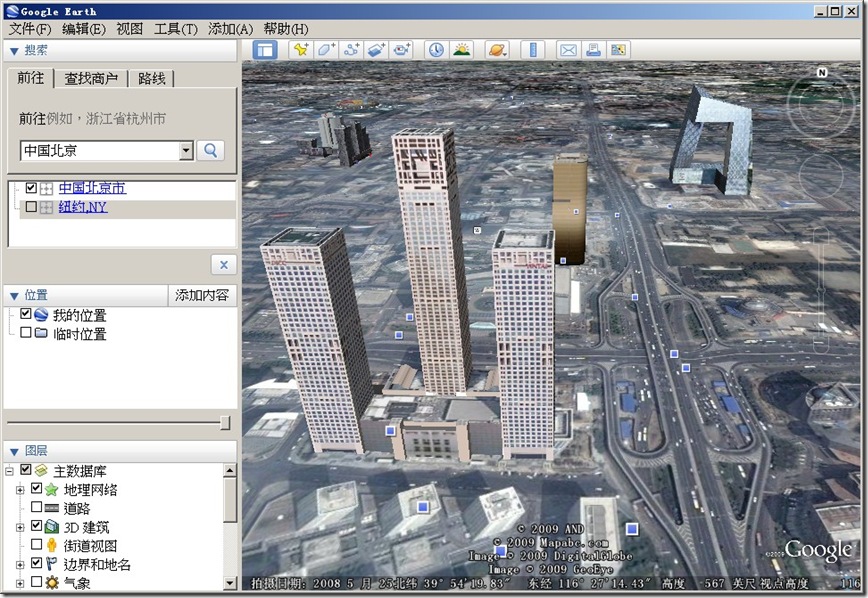This screenshot has width=868, height=598.
Task: Expand the 3D 建筑 tree node
Action: click(20, 527)
